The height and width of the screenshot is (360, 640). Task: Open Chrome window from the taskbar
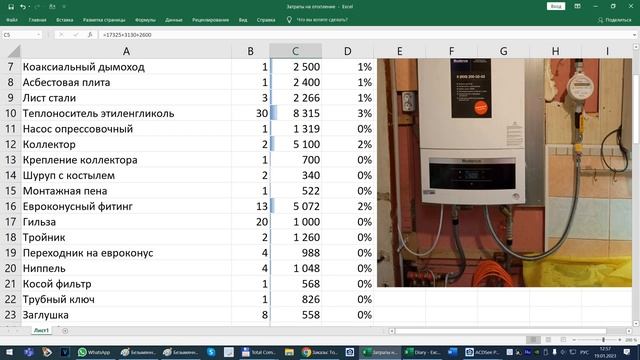pos(320,352)
